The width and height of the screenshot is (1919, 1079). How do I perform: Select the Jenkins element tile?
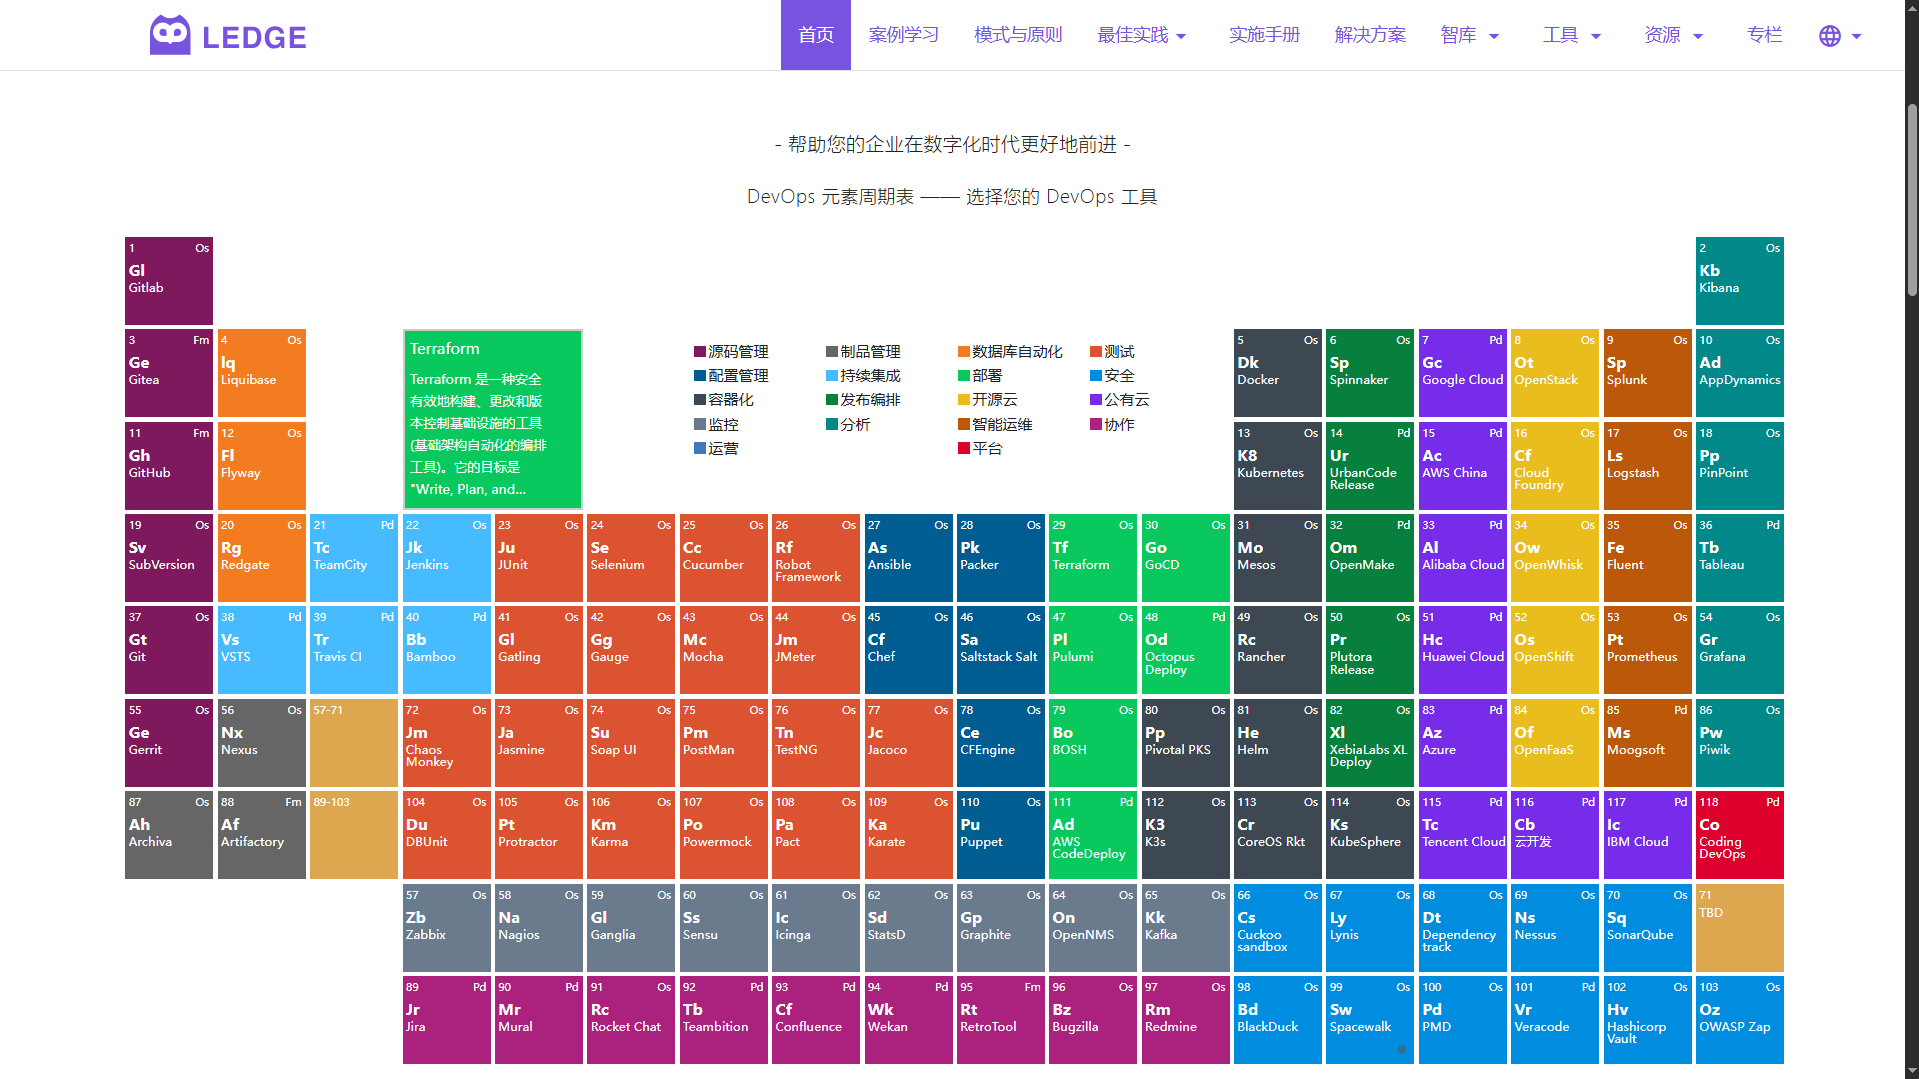[447, 558]
